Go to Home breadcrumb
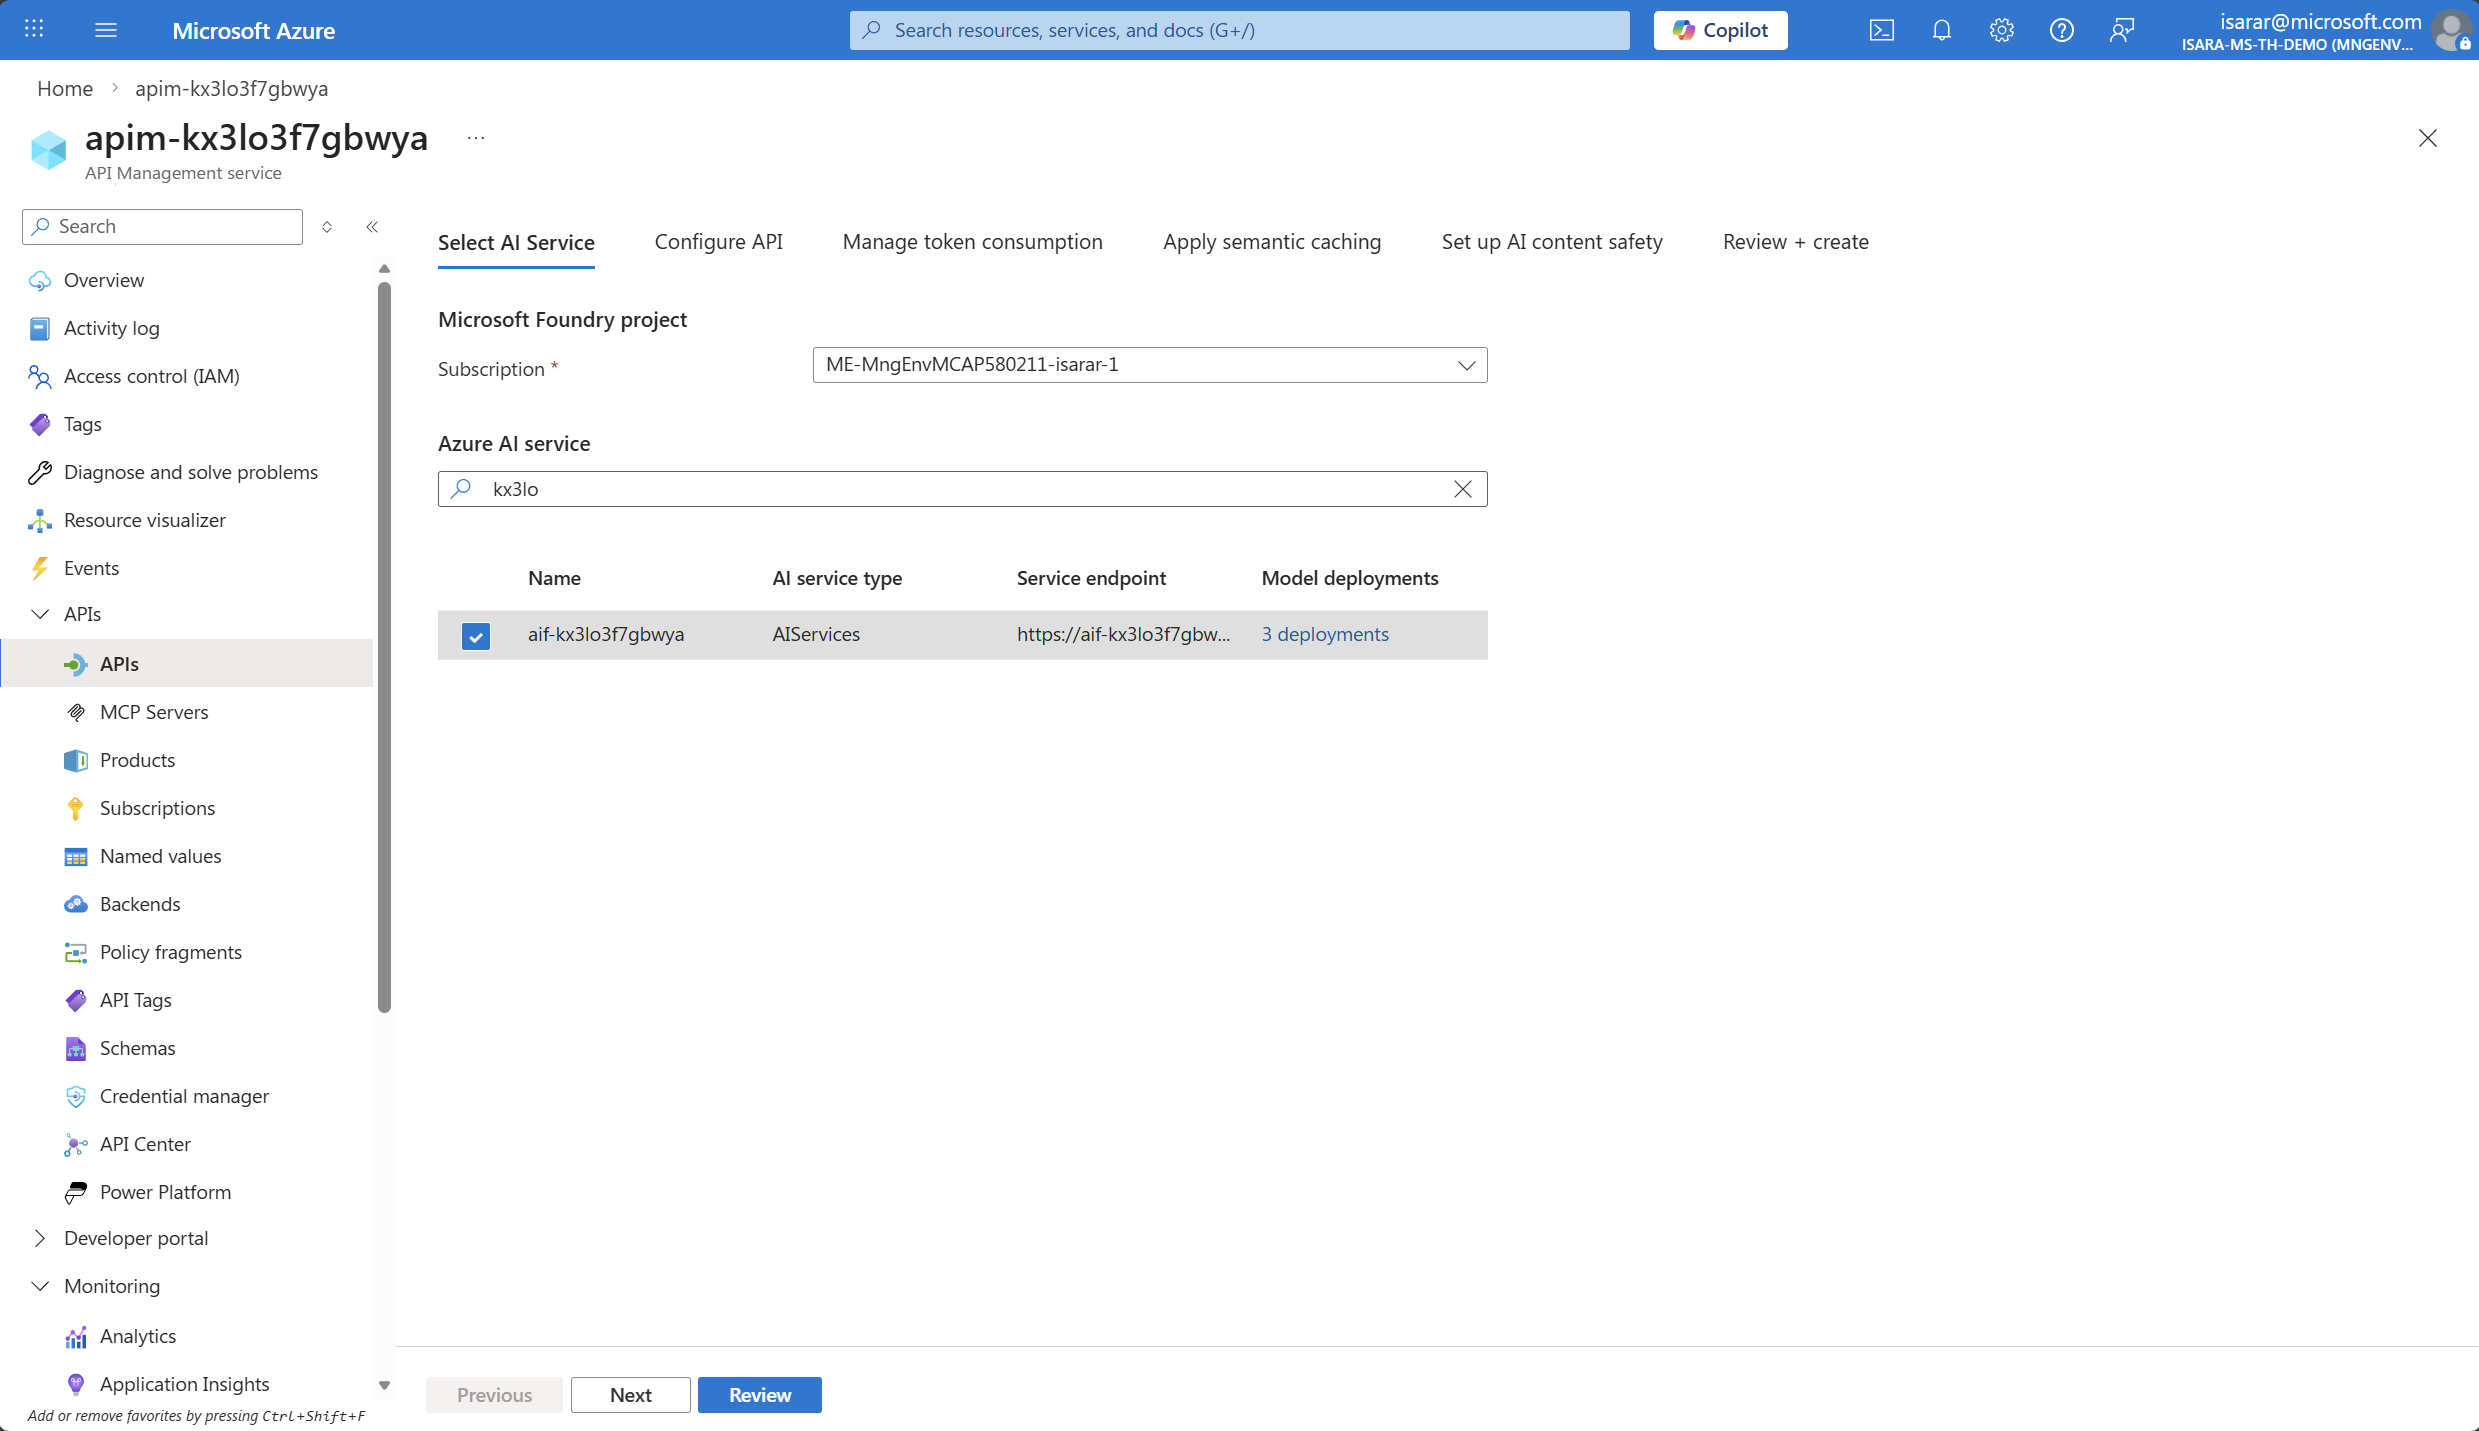This screenshot has height=1431, width=2479. (65, 88)
